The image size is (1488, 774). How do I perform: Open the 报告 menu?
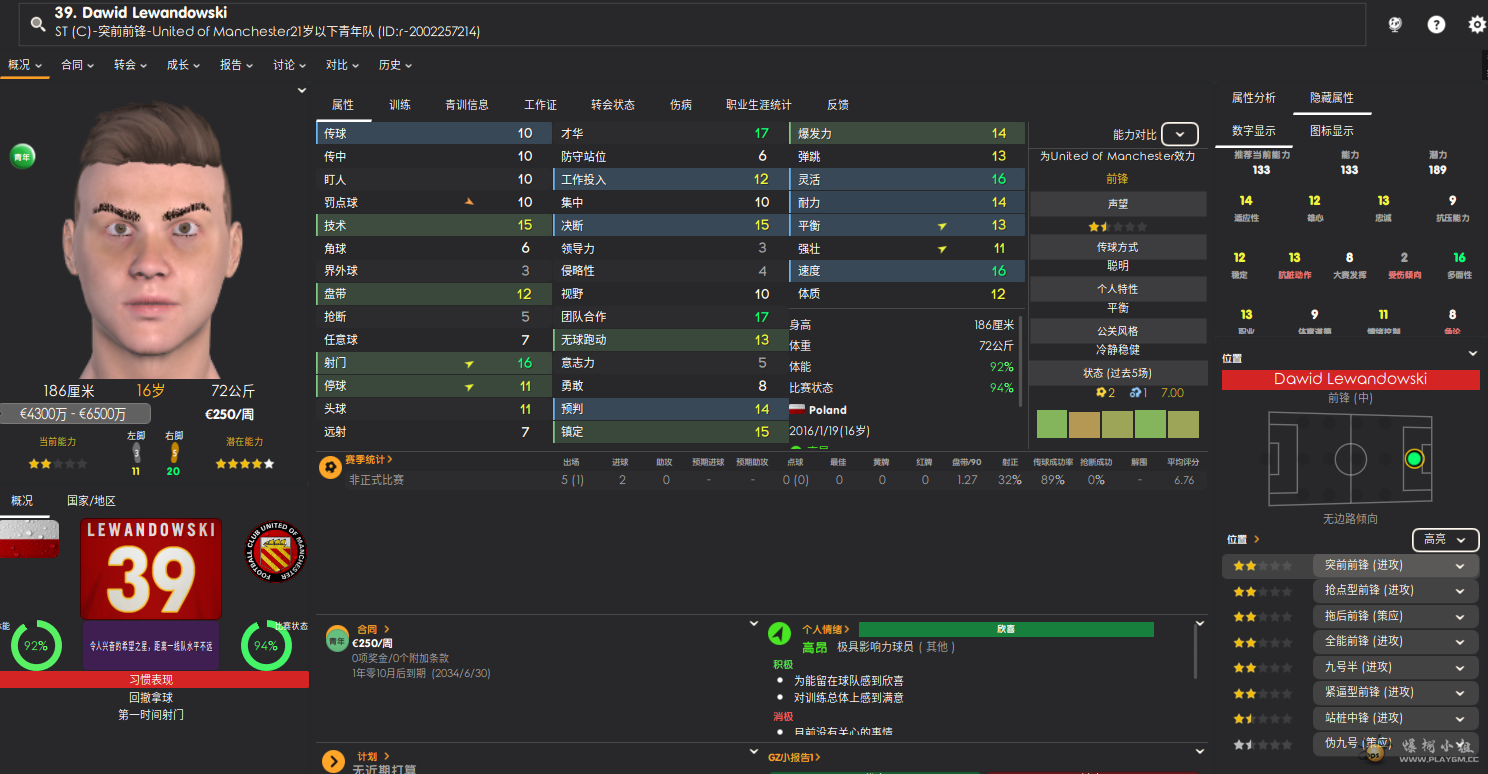click(237, 65)
